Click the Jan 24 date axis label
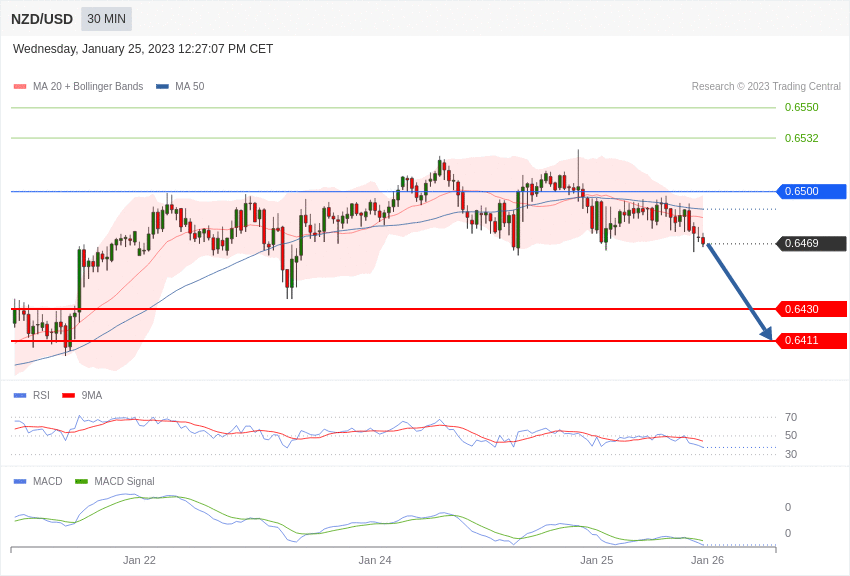 click(375, 560)
